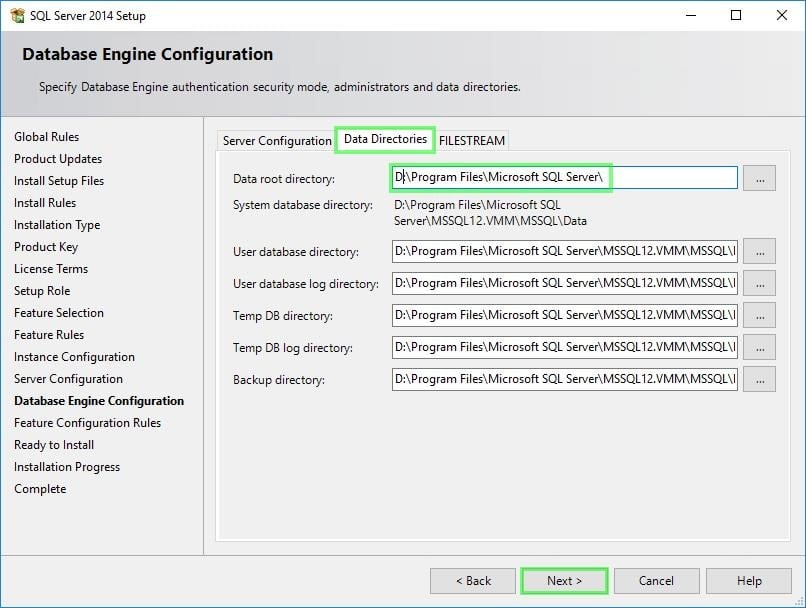This screenshot has width=806, height=608.
Task: Click Install Rules step
Action: pyautogui.click(x=45, y=203)
